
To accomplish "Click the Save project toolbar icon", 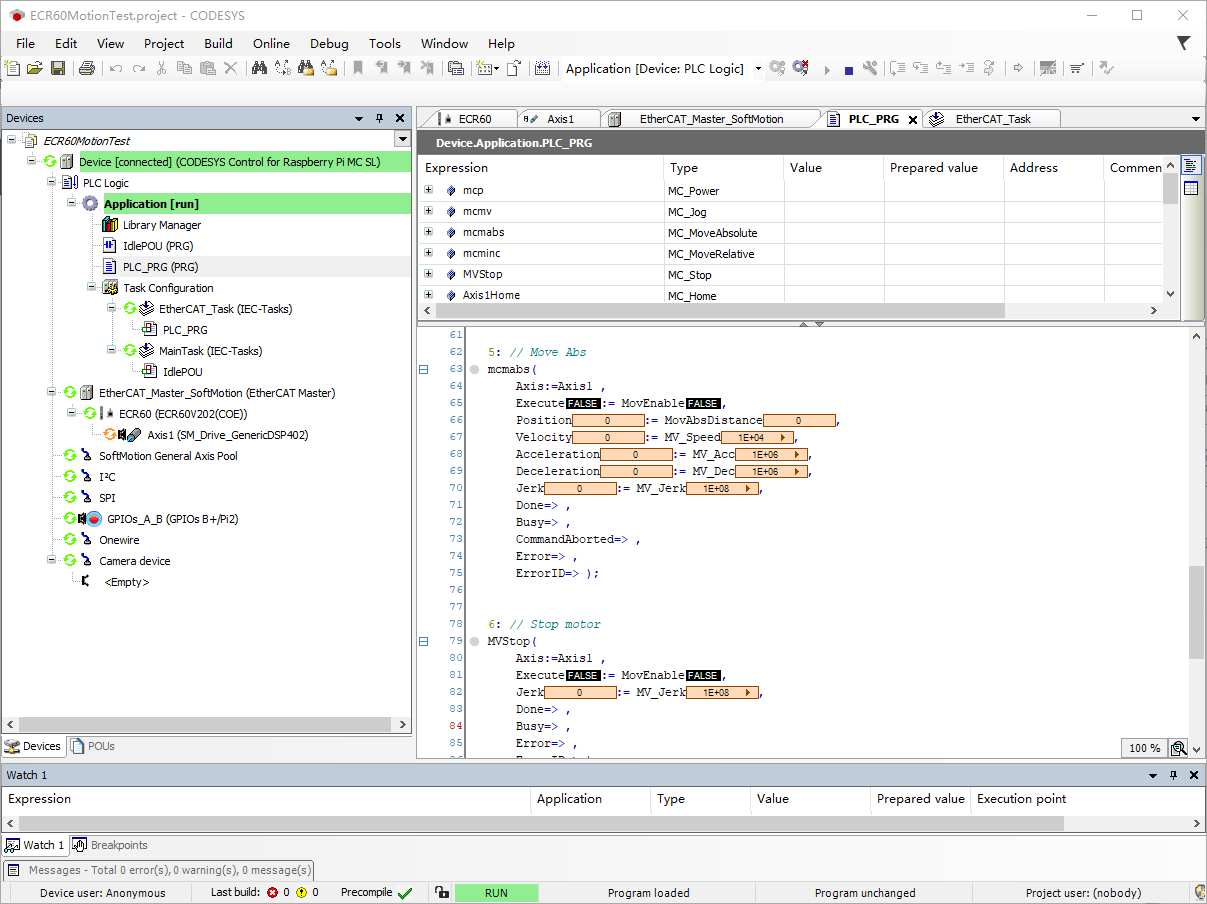I will pyautogui.click(x=58, y=68).
